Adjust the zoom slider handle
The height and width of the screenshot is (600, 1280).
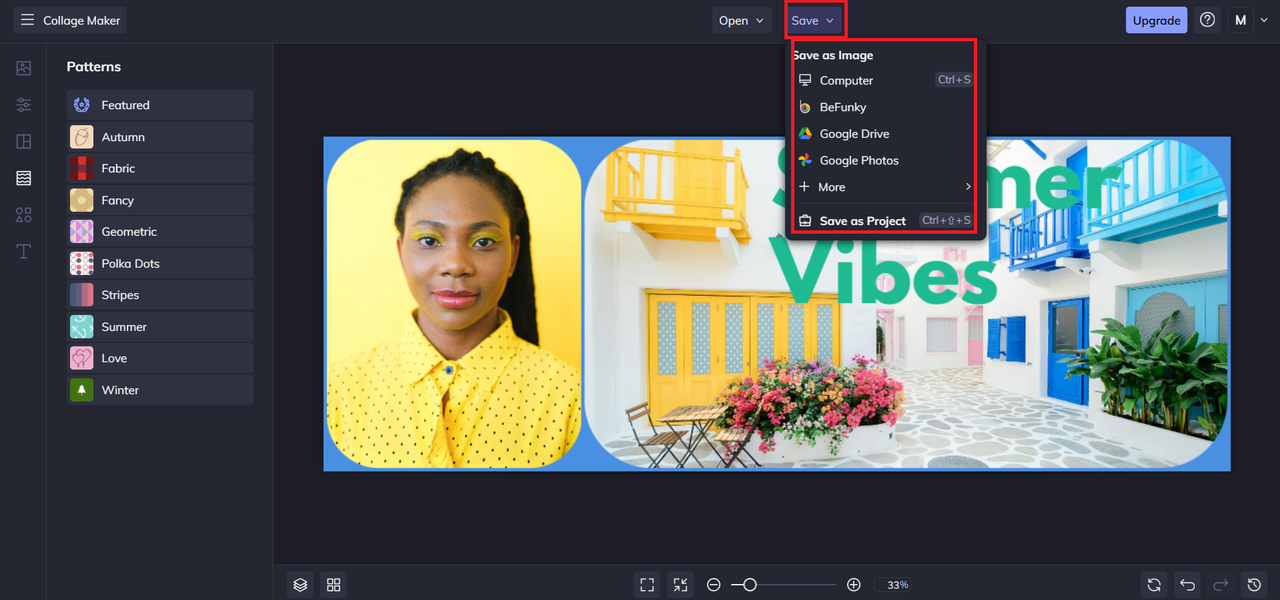(749, 584)
